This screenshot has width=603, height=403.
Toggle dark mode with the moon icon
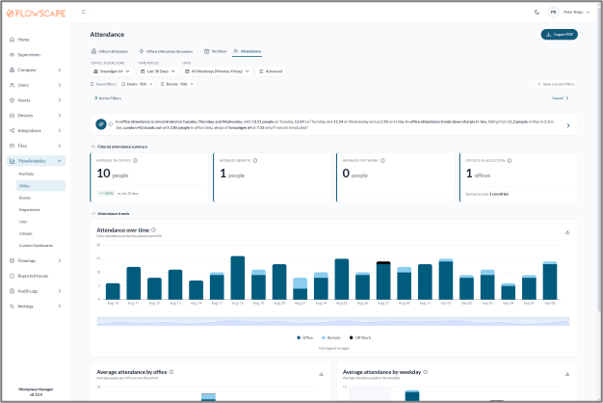[x=537, y=12]
